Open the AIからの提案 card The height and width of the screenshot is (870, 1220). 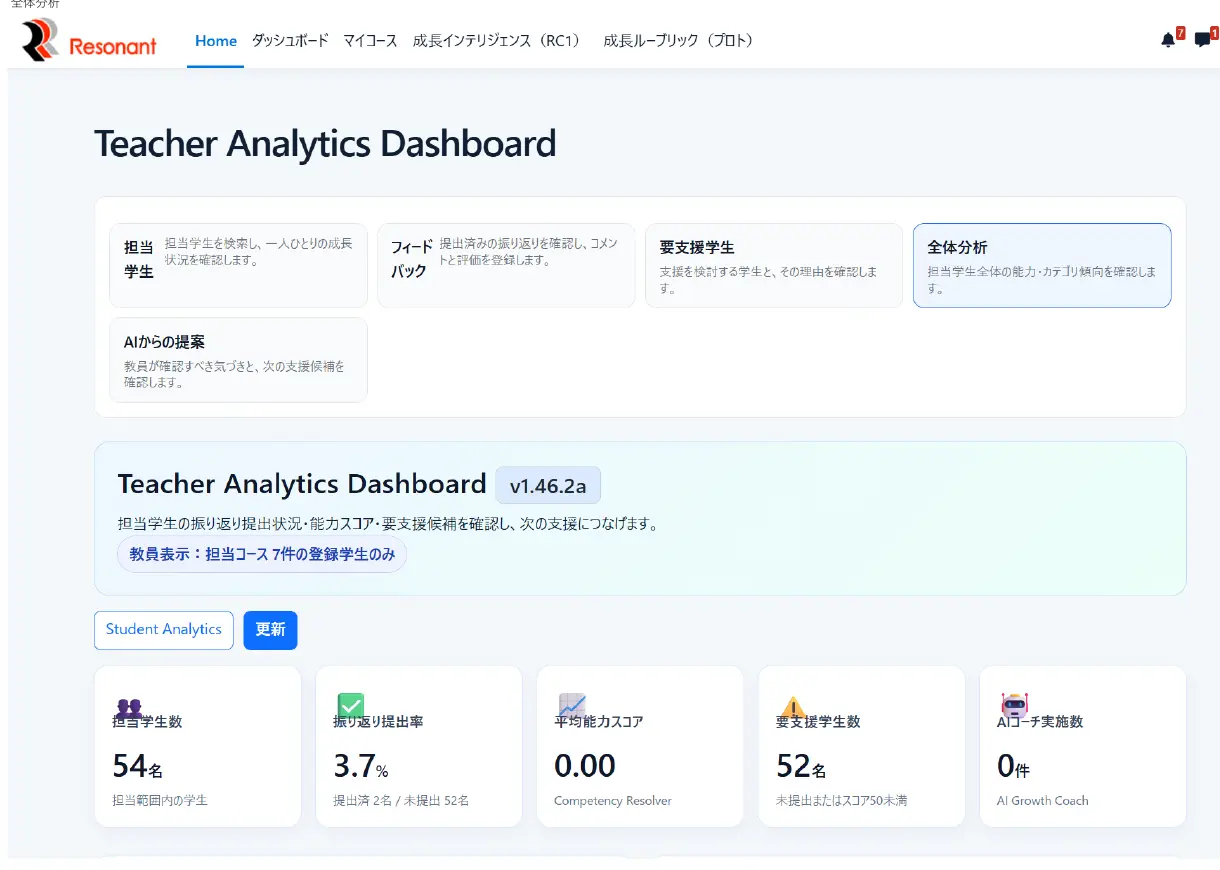tap(238, 360)
